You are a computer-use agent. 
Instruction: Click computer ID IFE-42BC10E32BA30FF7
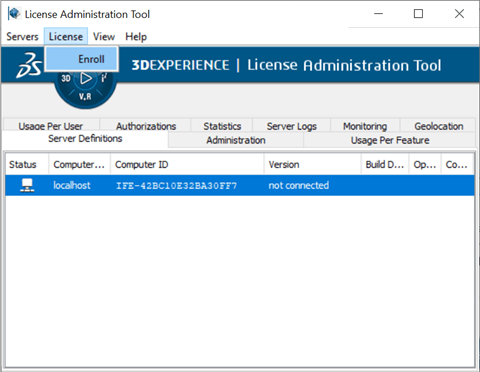(x=176, y=186)
